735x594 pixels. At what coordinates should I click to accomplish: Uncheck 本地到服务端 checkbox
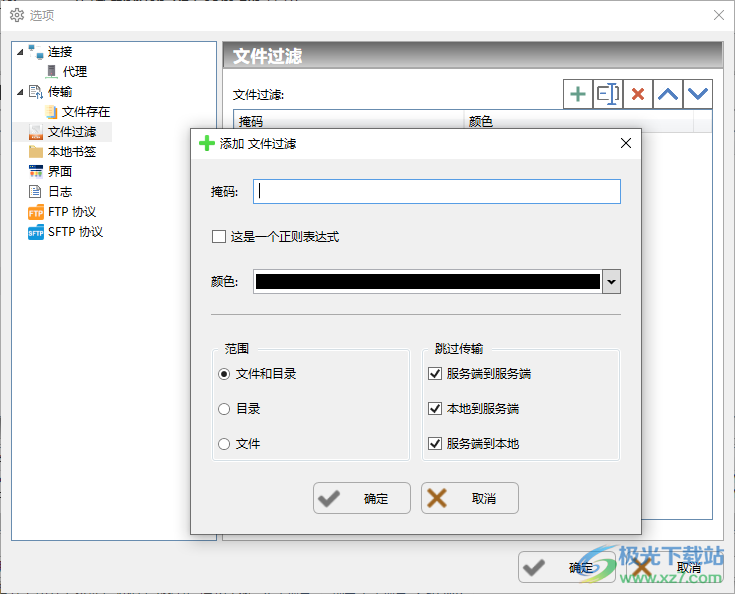coord(435,408)
